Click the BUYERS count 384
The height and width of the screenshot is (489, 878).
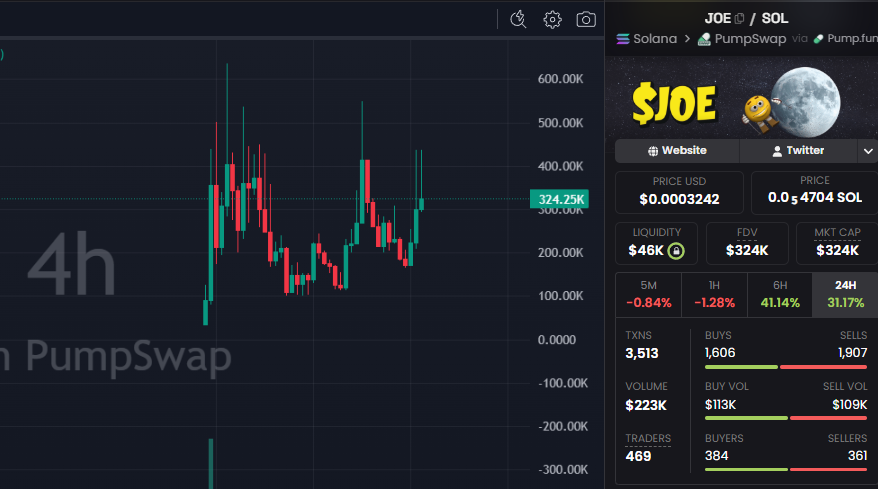pos(716,455)
